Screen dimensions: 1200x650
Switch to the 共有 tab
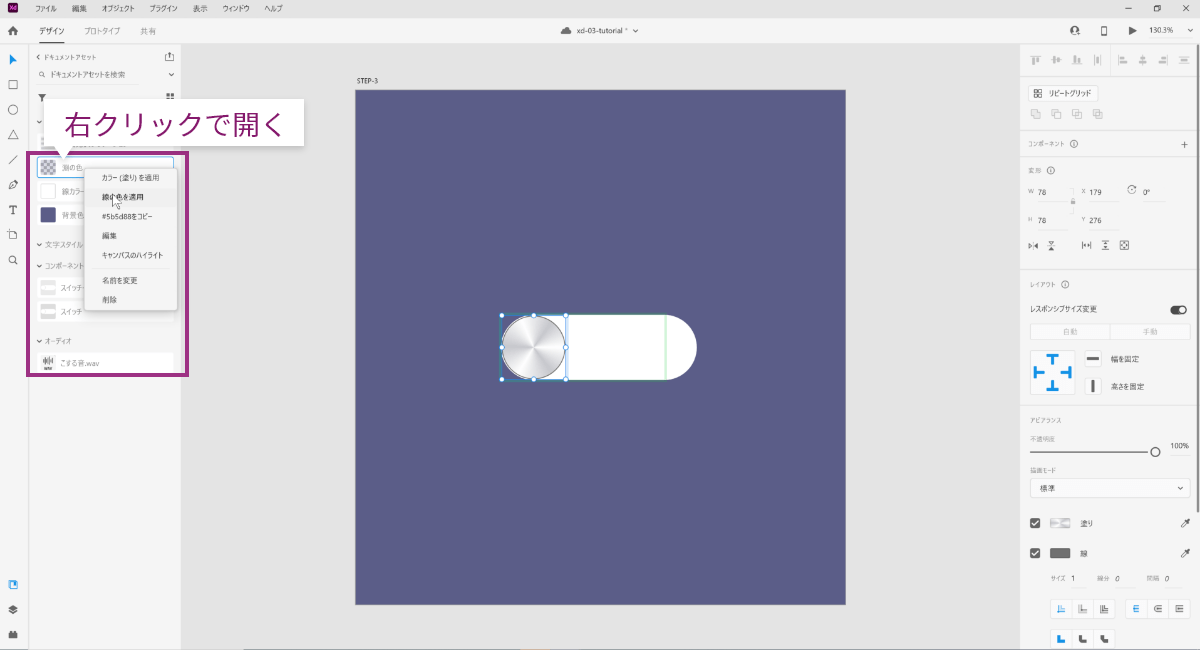pos(148,31)
